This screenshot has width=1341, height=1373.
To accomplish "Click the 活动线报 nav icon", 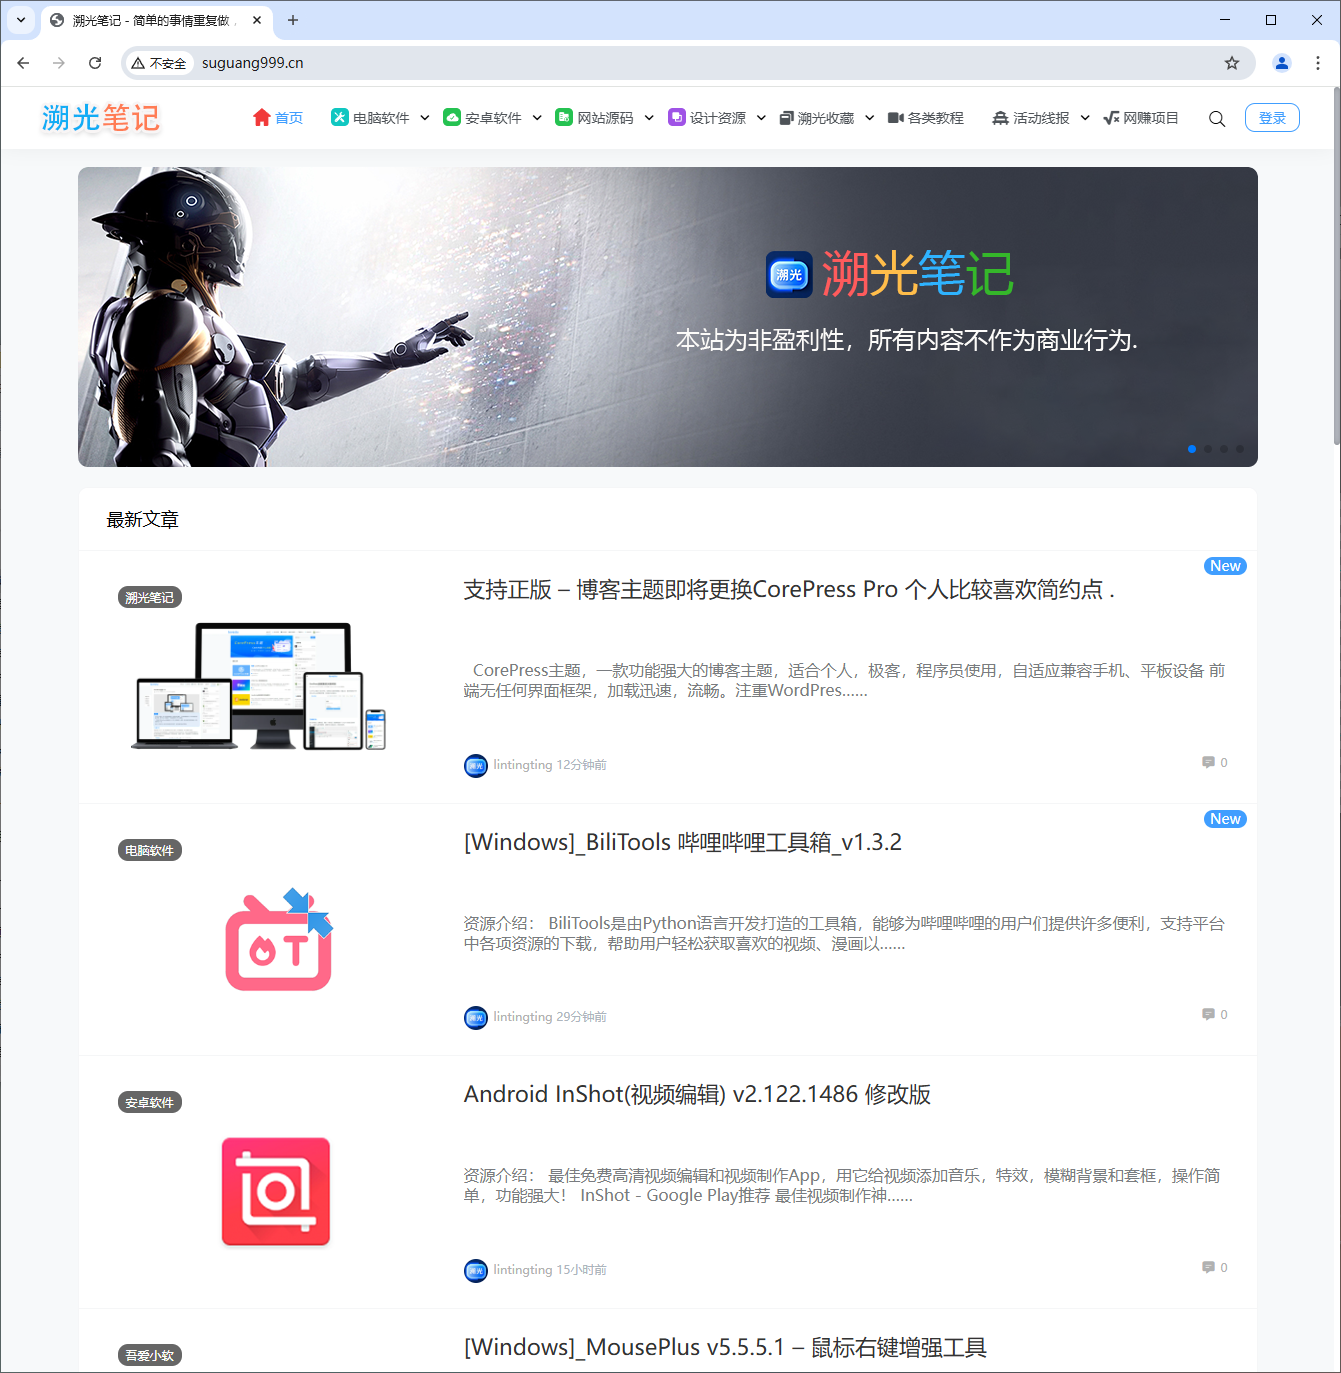I will click(x=1000, y=118).
